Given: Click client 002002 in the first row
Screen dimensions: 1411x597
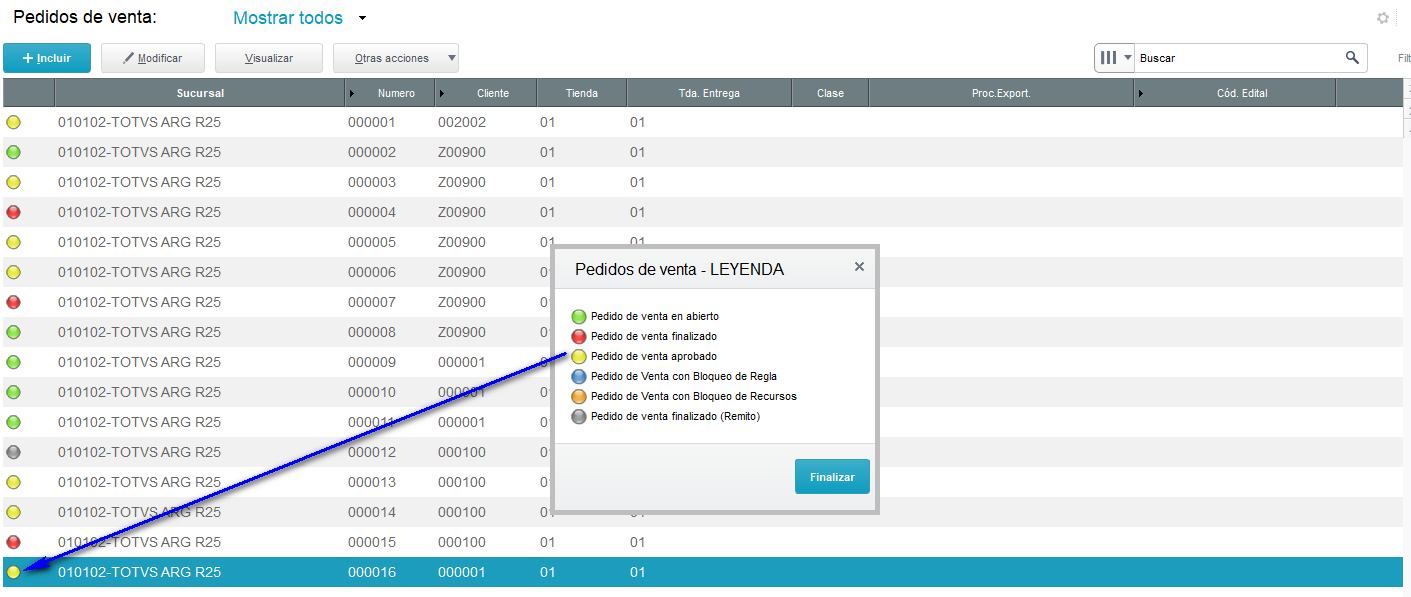Looking at the screenshot, I should point(462,123).
